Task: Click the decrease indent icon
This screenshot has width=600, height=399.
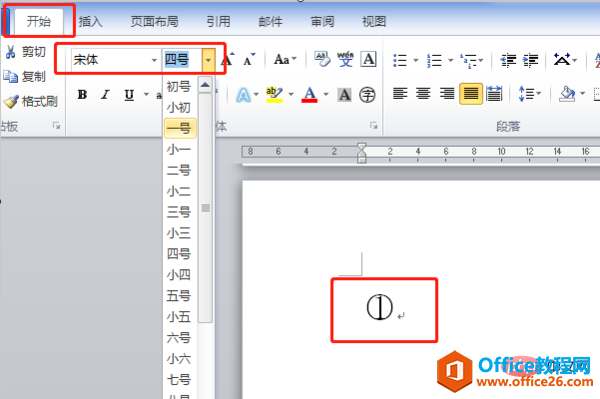Action: point(509,60)
